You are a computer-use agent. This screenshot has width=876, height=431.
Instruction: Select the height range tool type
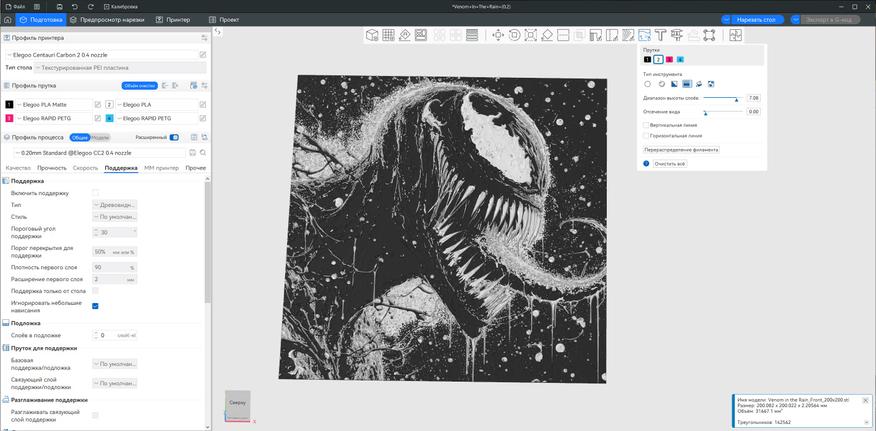tap(687, 84)
